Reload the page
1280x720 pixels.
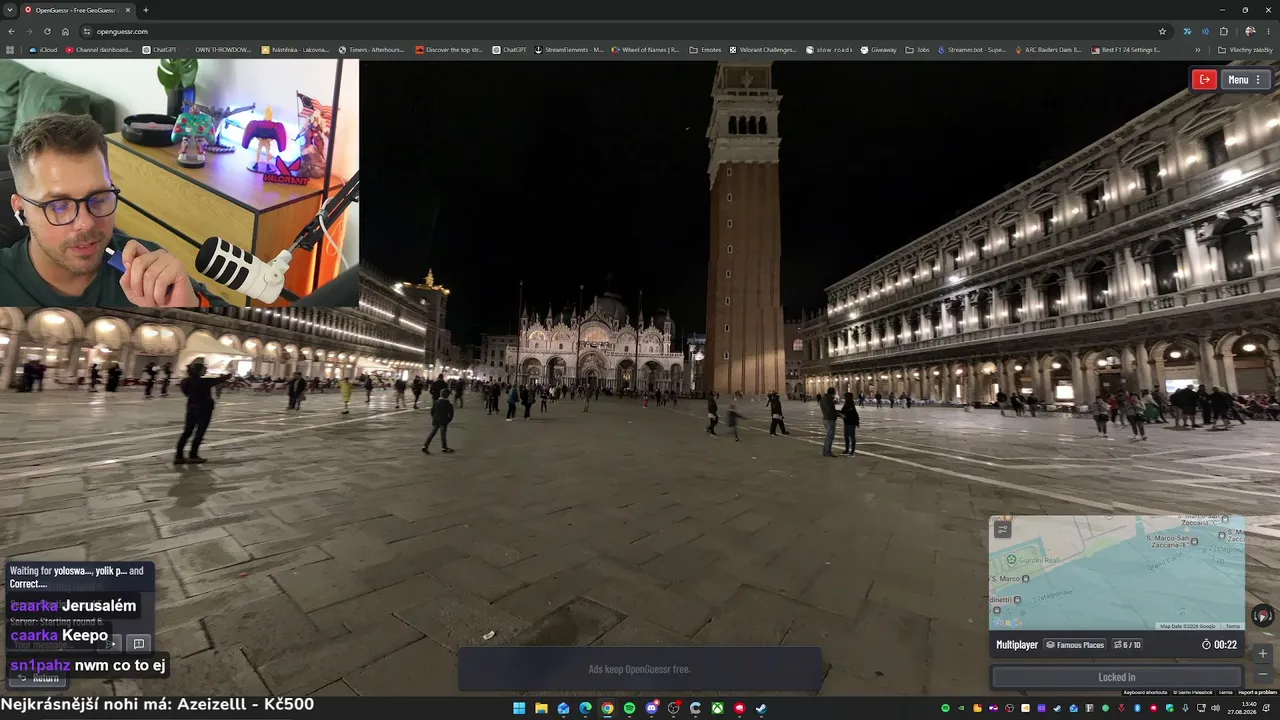point(48,31)
